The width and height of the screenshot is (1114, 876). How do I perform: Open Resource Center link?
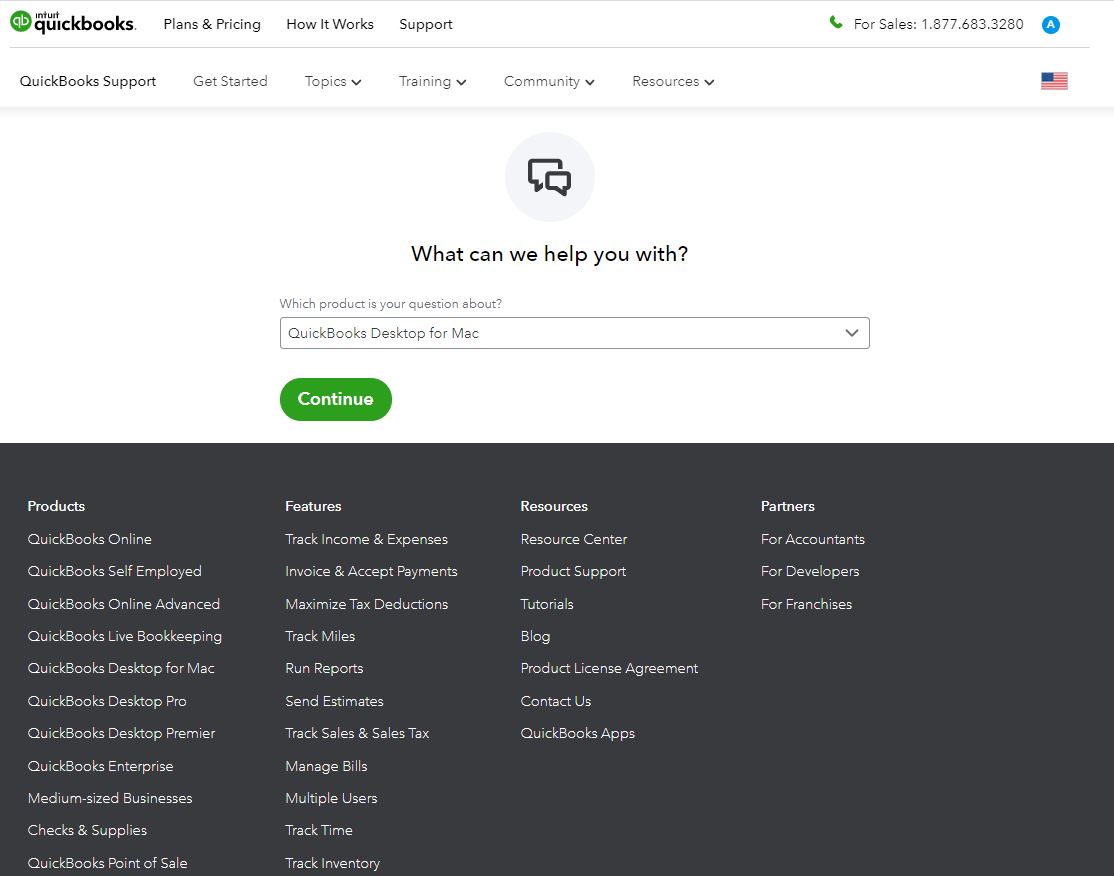[573, 539]
